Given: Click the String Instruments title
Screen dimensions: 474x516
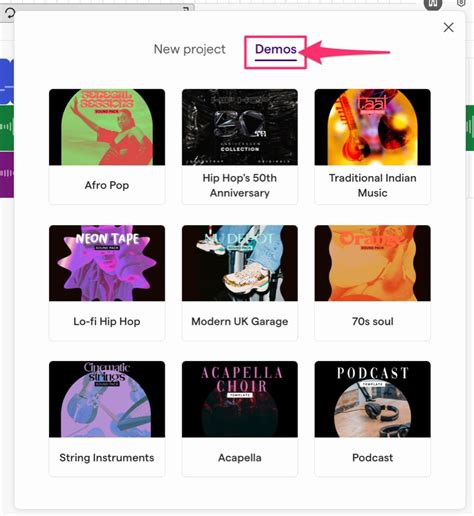Looking at the screenshot, I should click(x=107, y=458).
